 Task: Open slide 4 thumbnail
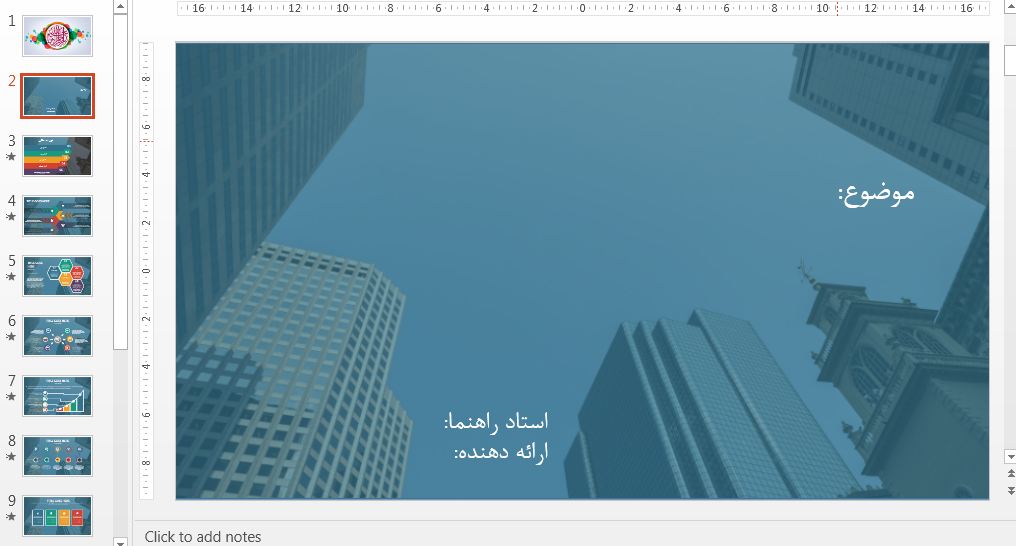click(x=58, y=216)
